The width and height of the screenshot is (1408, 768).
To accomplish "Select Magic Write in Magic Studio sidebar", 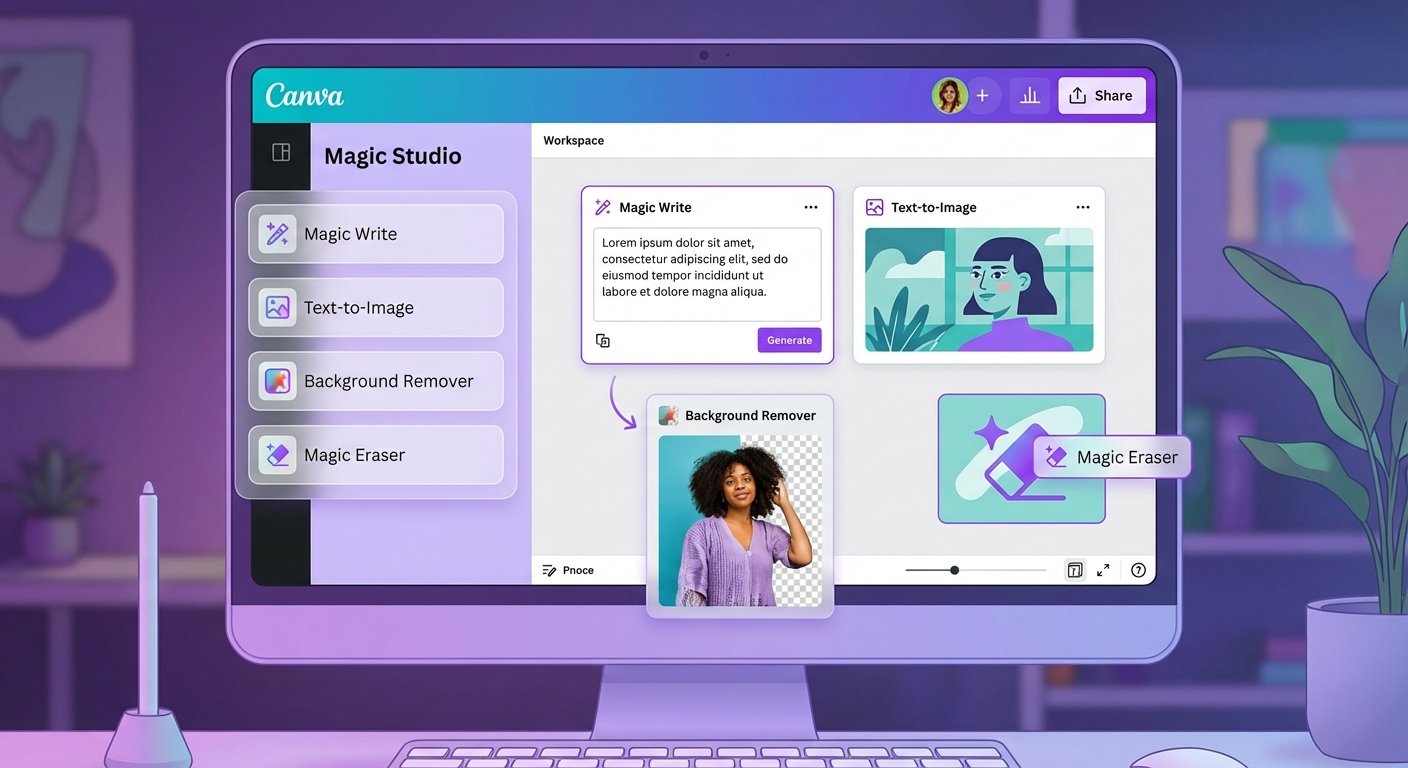I will 375,234.
